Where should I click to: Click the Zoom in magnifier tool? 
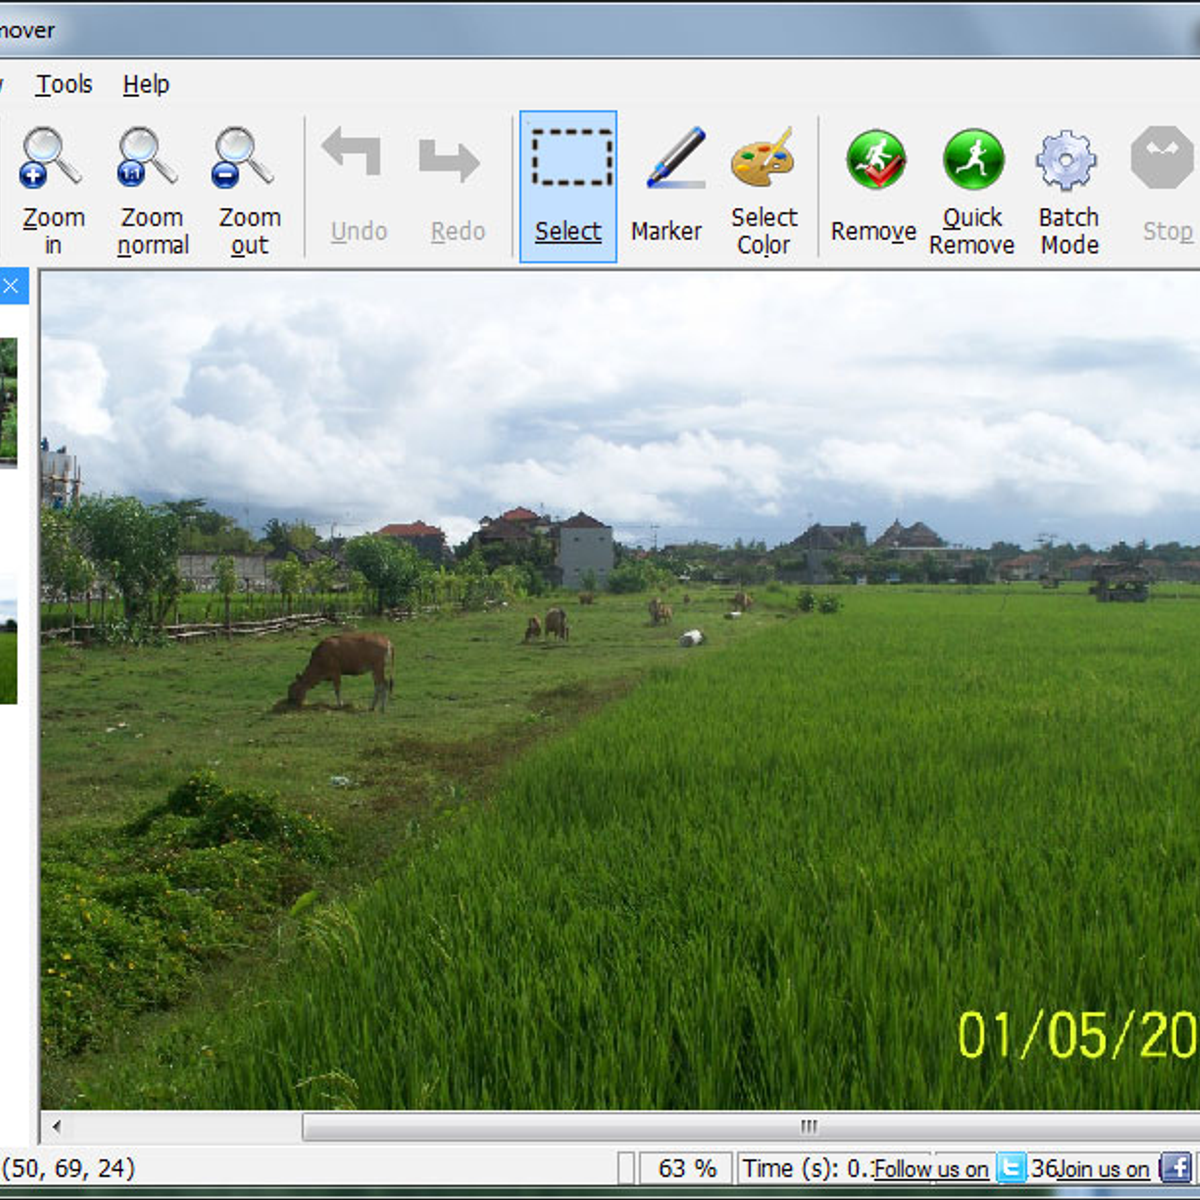point(52,188)
